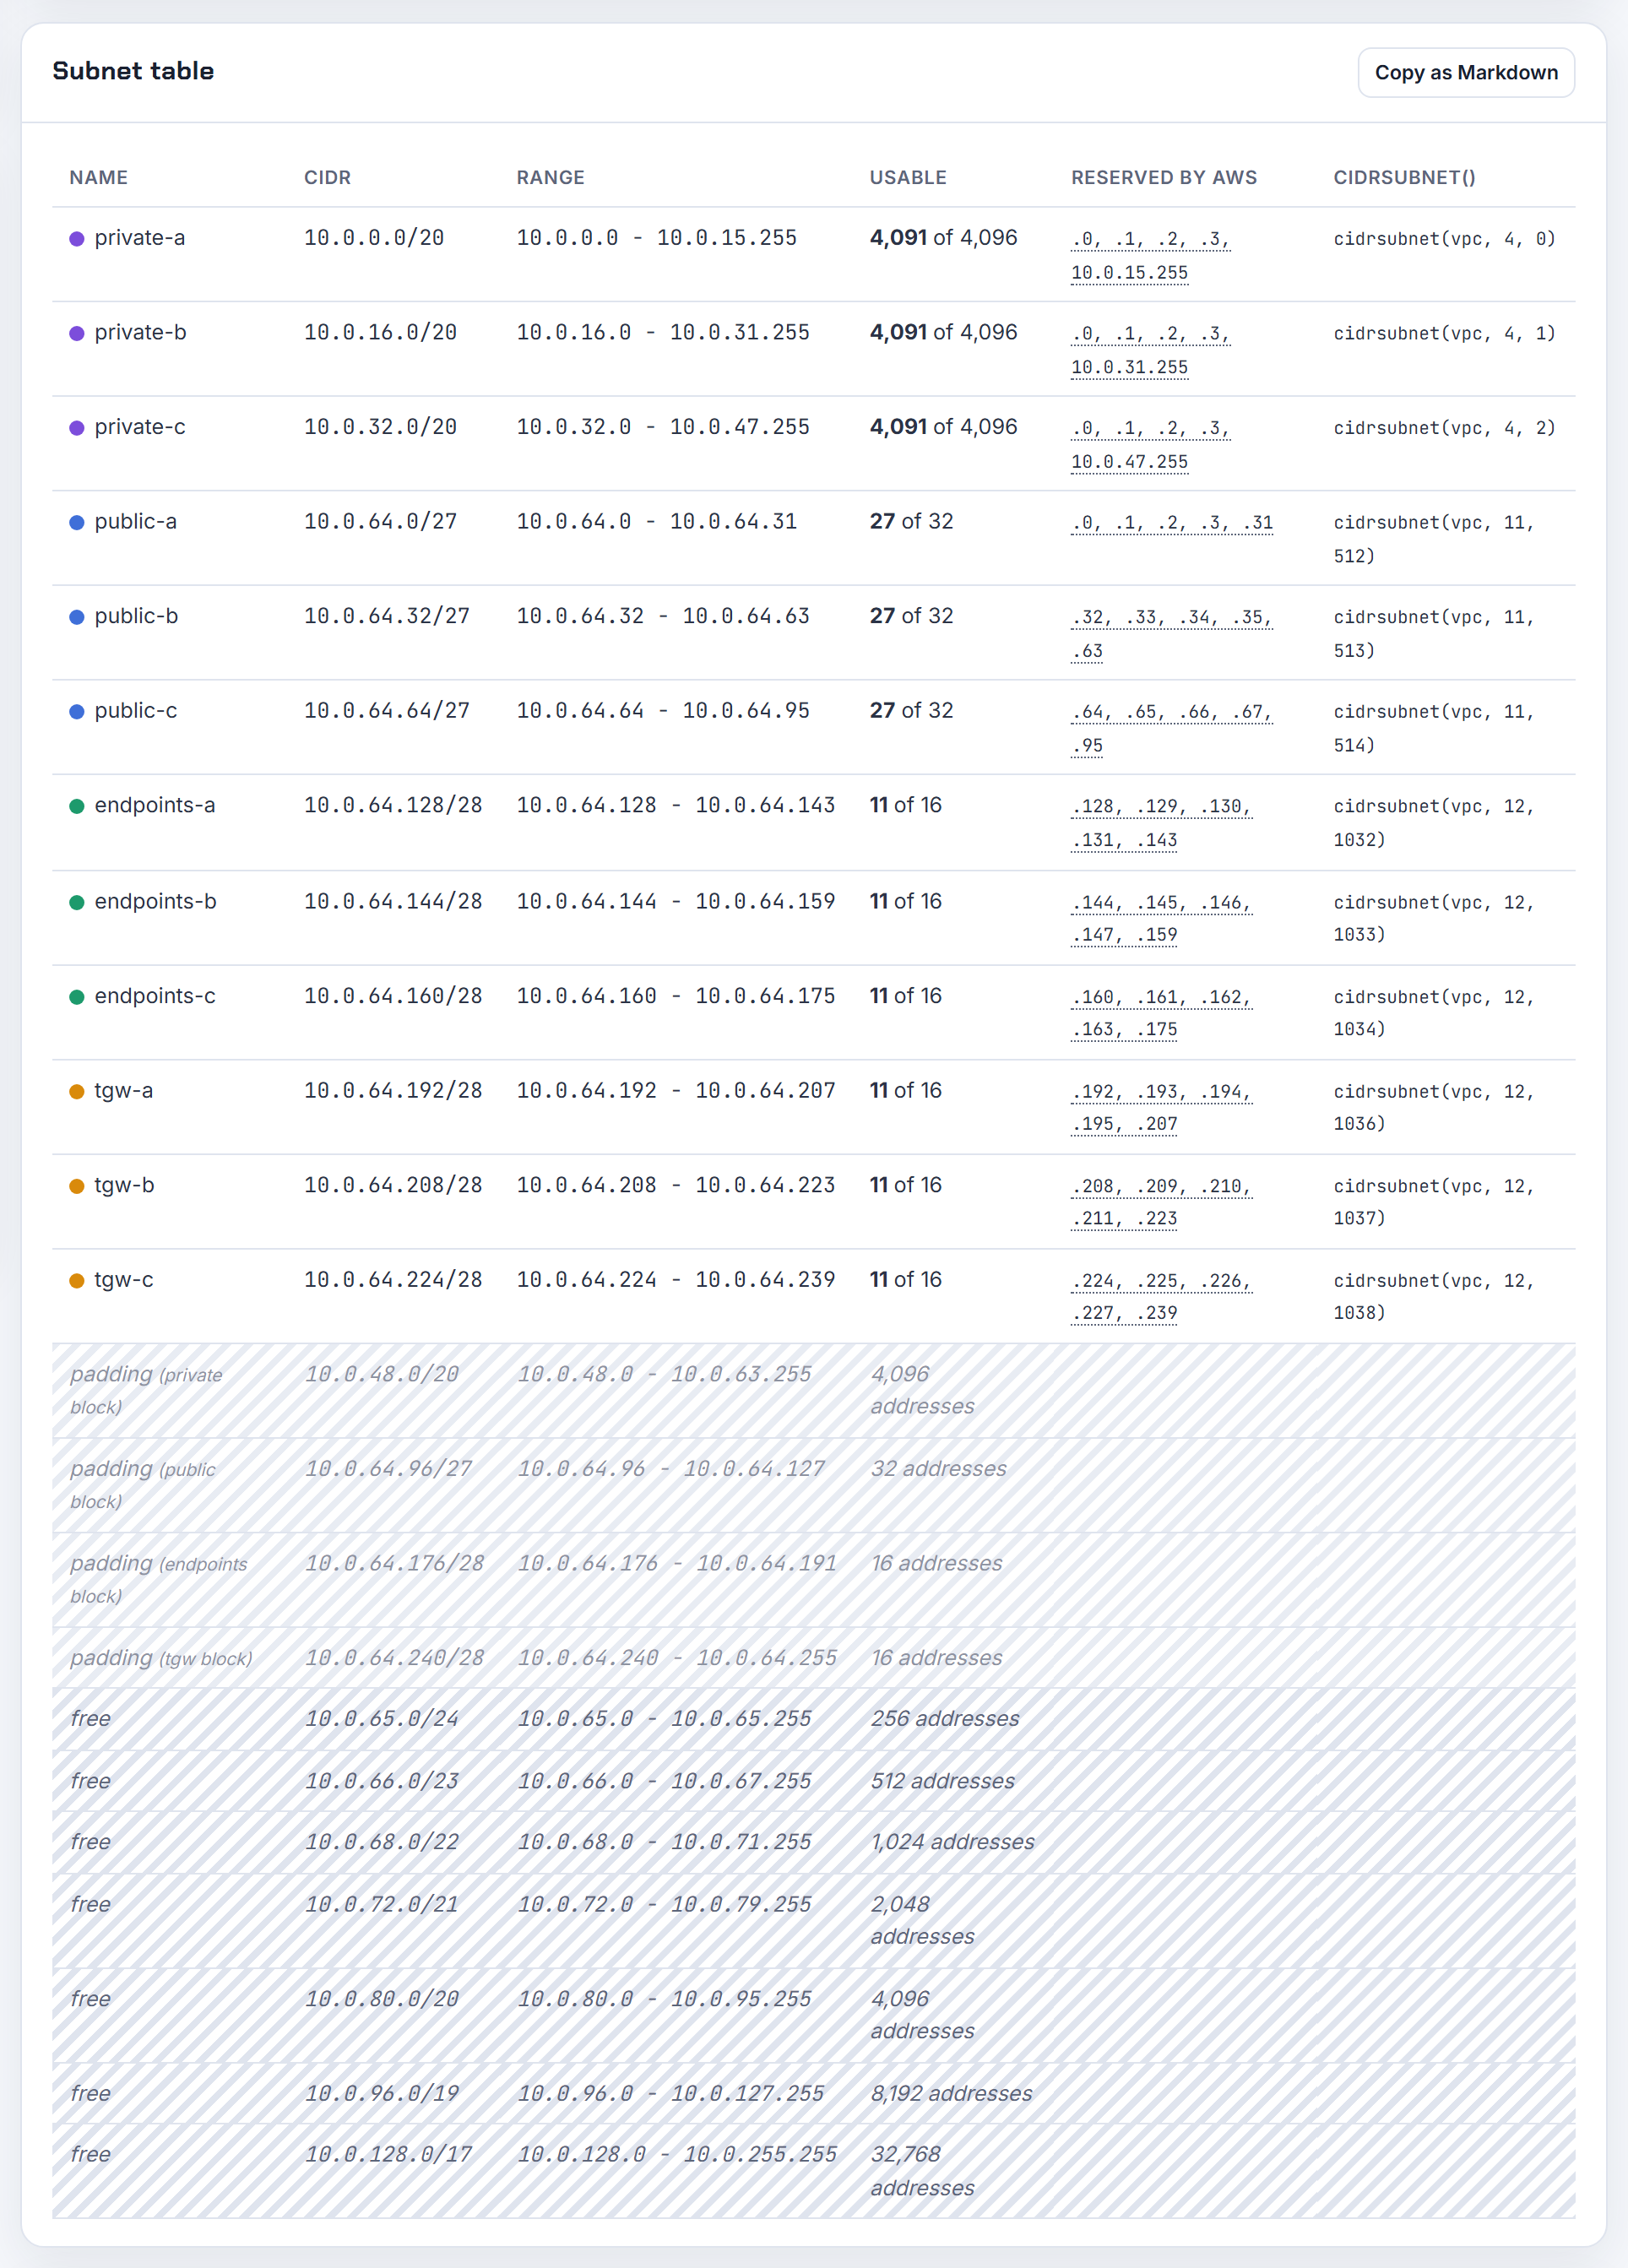The image size is (1628, 2268).
Task: Click the Copy as Markdown button
Action: [1465, 73]
